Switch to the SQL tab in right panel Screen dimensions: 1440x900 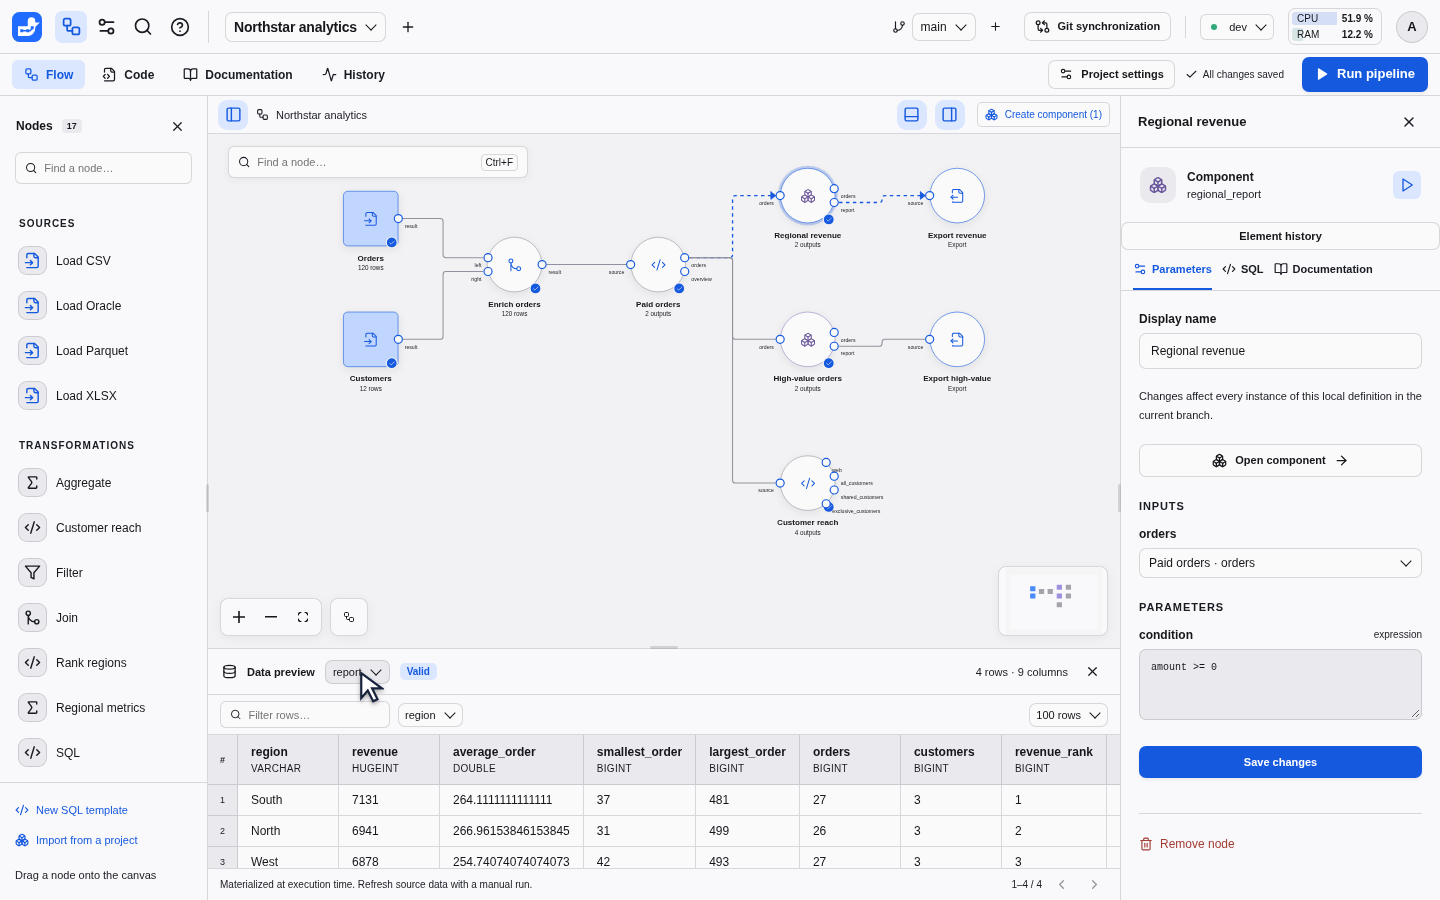pos(1243,270)
